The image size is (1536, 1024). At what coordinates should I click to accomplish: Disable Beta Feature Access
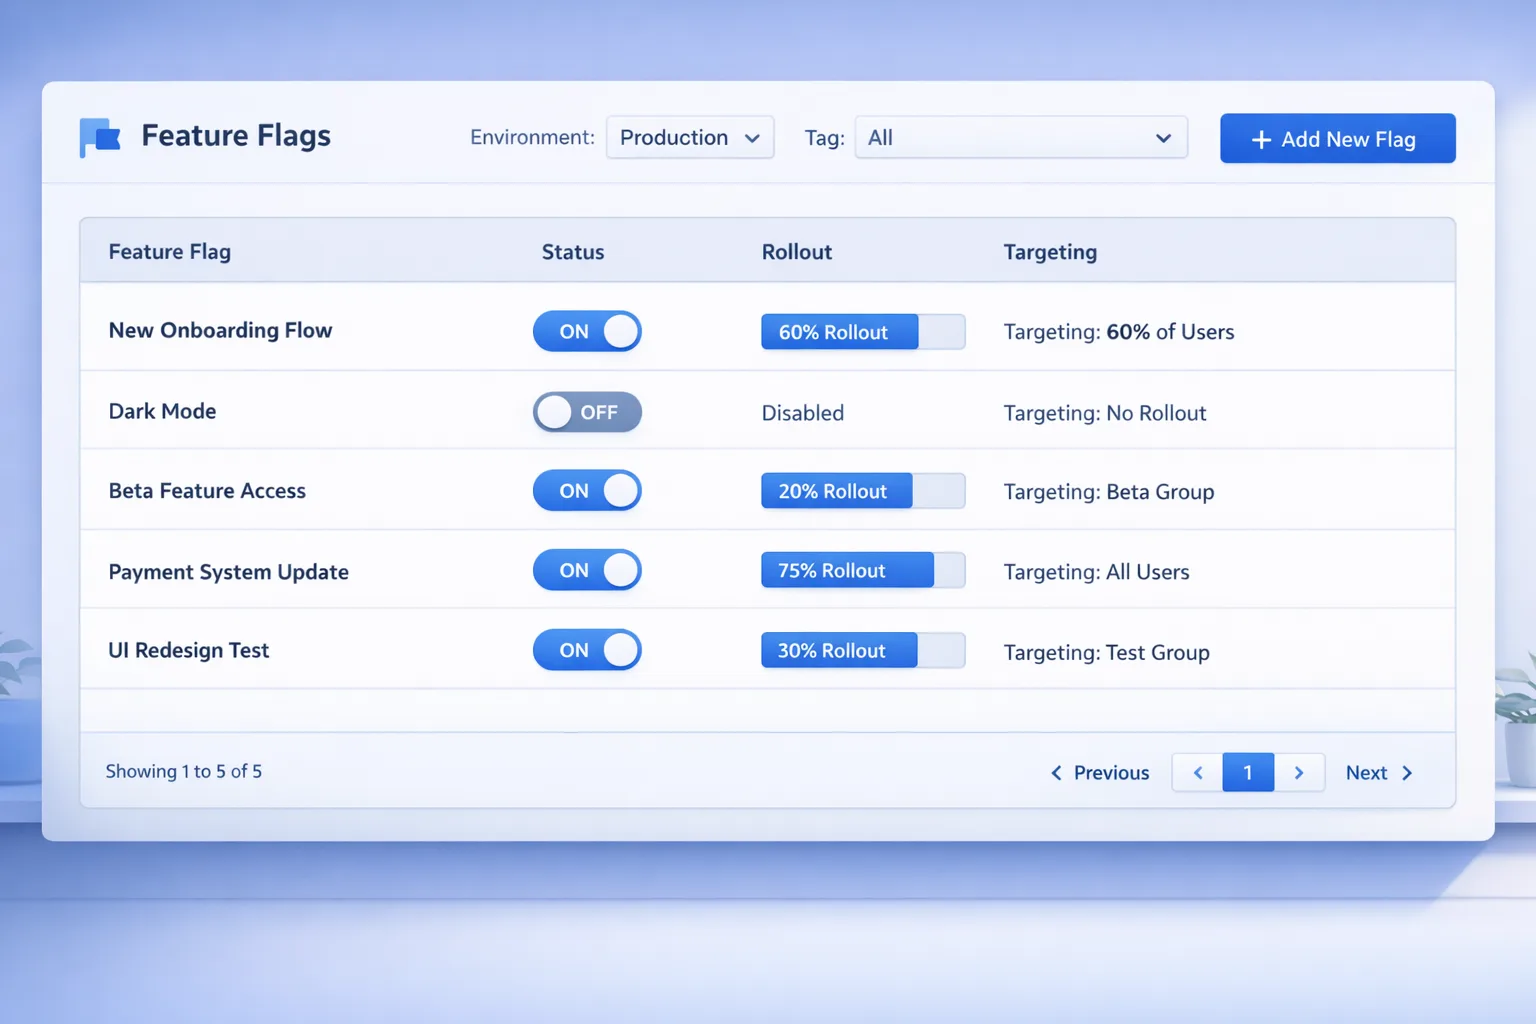(x=587, y=490)
